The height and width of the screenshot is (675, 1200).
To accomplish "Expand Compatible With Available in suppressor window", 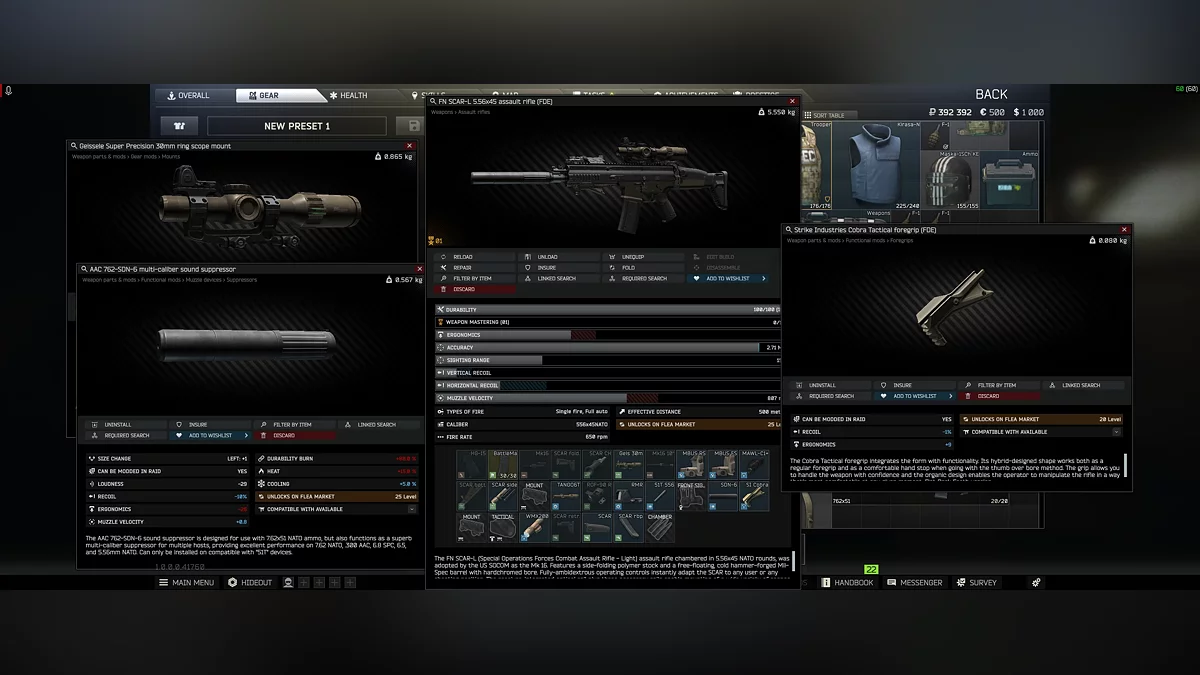I will tap(411, 509).
